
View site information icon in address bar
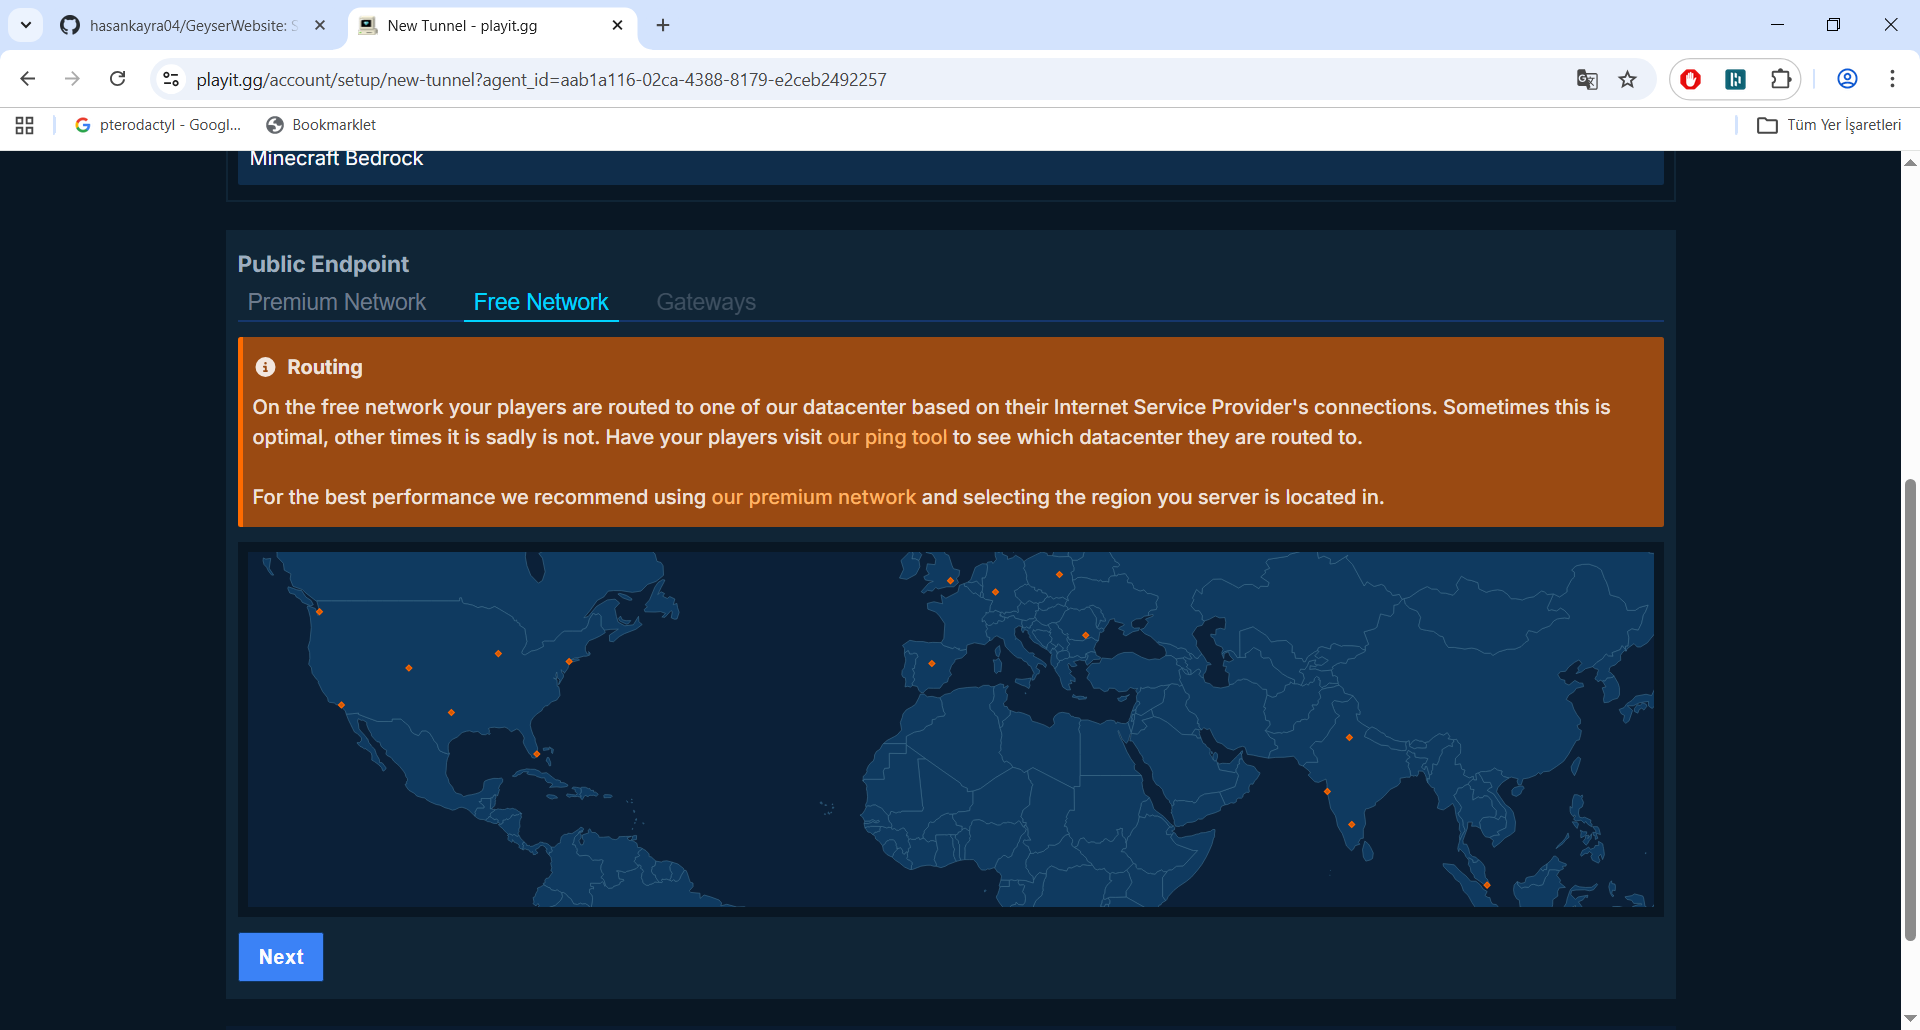[x=171, y=79]
